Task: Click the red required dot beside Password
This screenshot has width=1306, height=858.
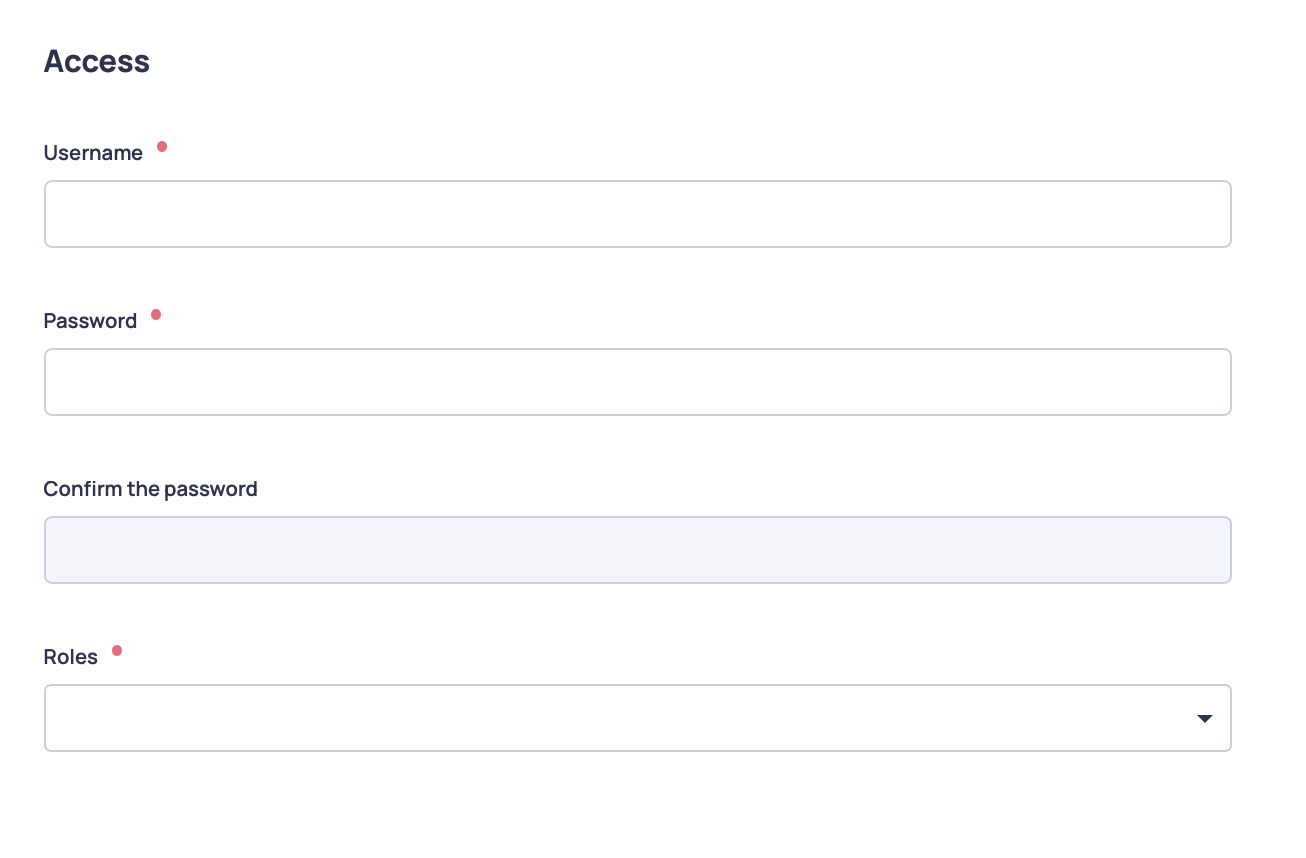Action: pyautogui.click(x=156, y=315)
